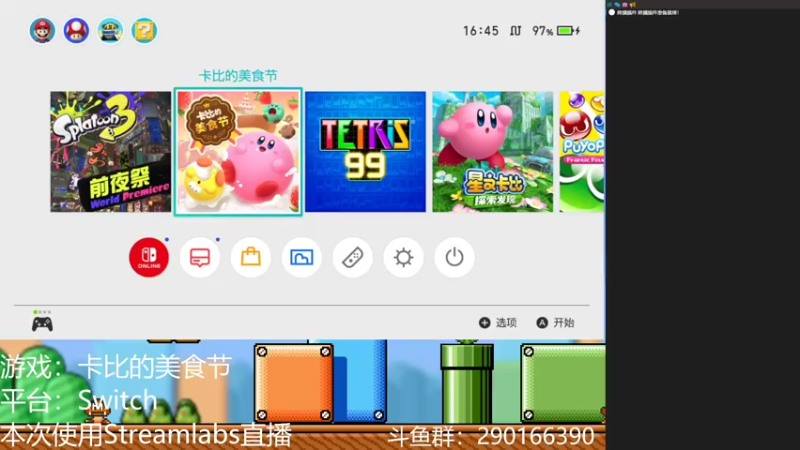The width and height of the screenshot is (800, 450).
Task: Launch the Tetris 99 game tile
Action: click(365, 152)
